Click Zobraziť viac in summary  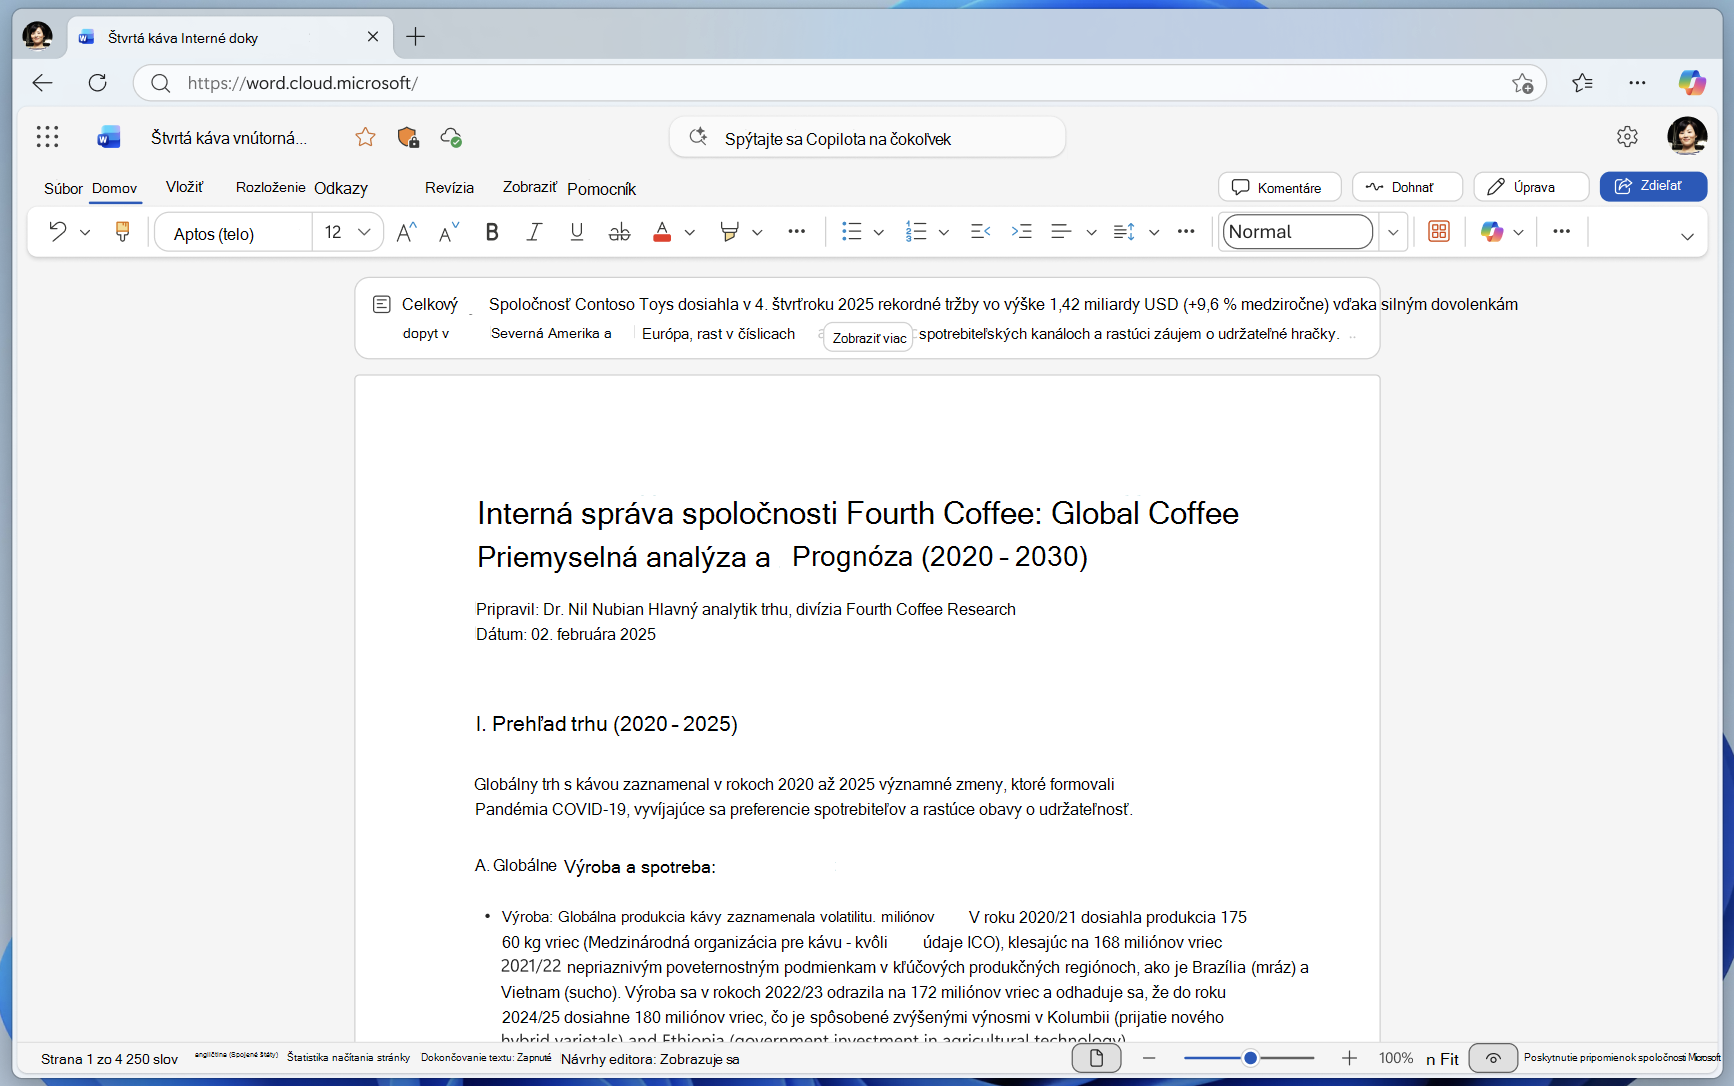coord(869,338)
